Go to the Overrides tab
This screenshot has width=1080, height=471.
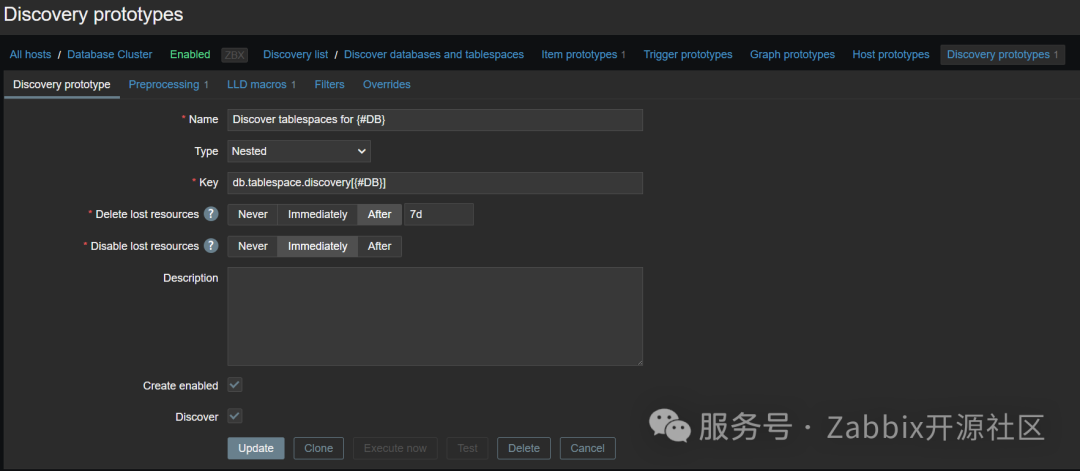click(386, 85)
